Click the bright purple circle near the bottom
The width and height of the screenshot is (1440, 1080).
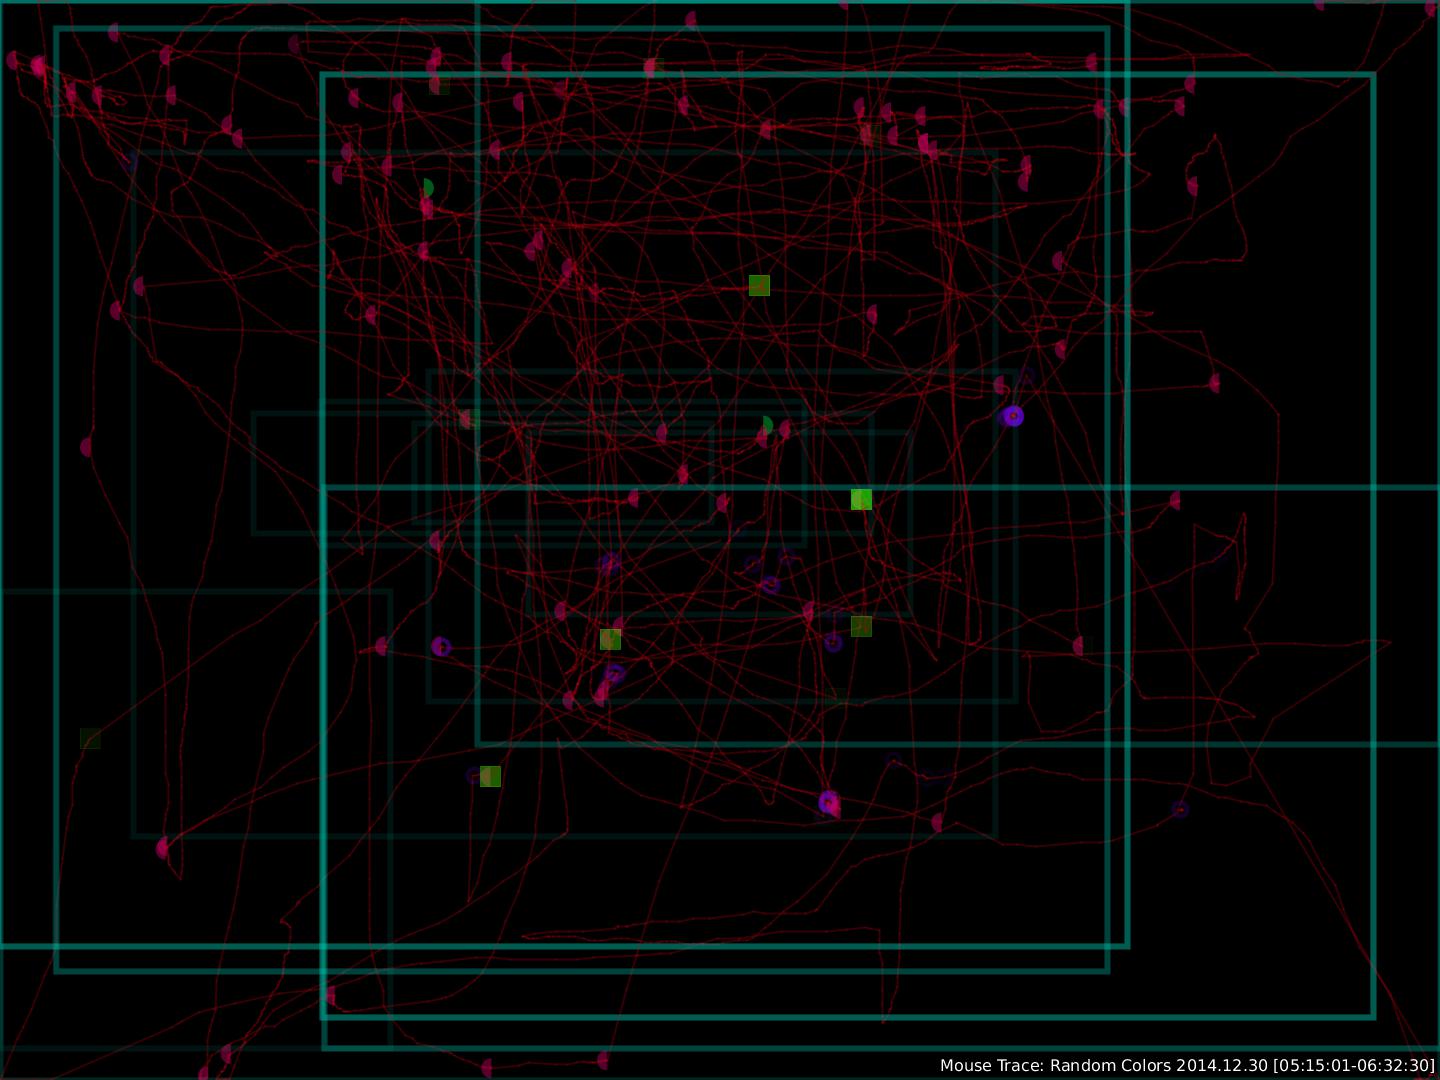[828, 802]
